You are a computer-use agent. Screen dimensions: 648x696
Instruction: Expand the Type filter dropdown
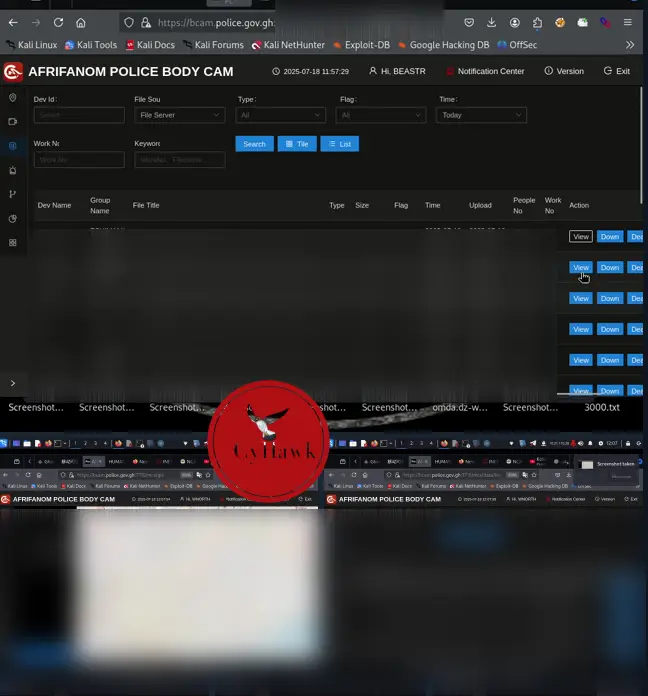281,115
